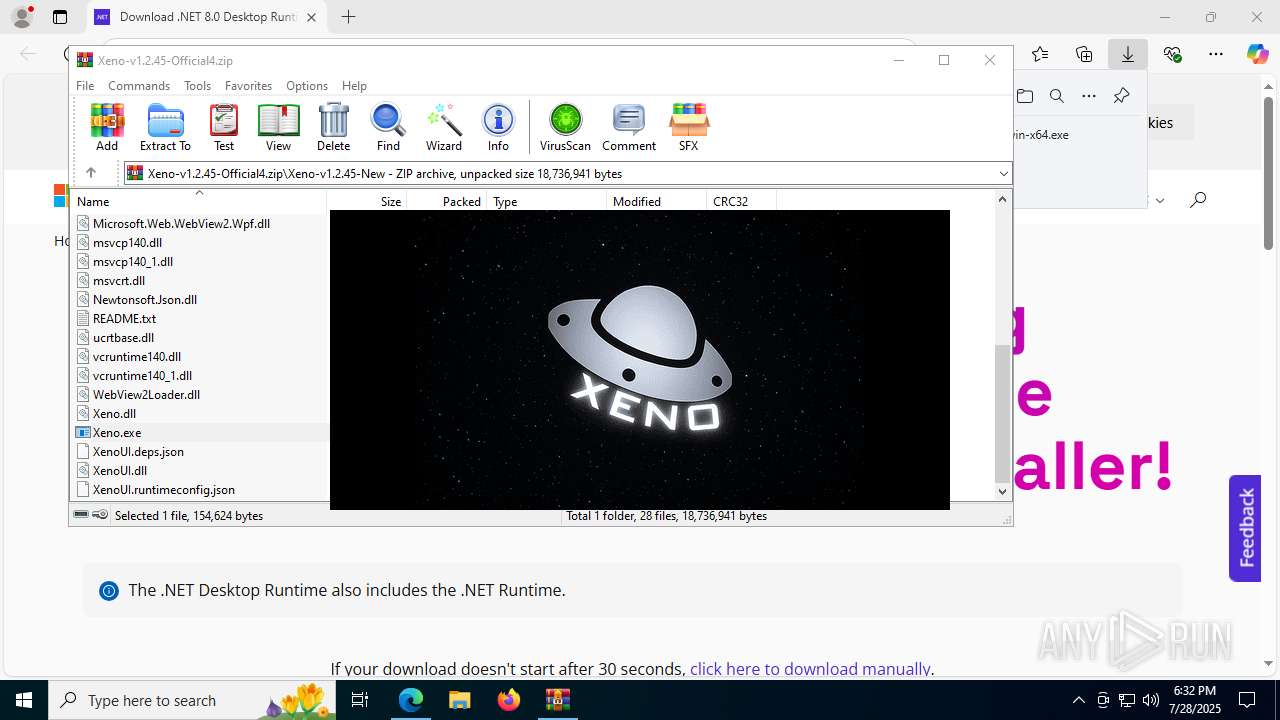The image size is (1280, 720).
Task: Select vcruntime140.dll file
Action: (x=137, y=356)
